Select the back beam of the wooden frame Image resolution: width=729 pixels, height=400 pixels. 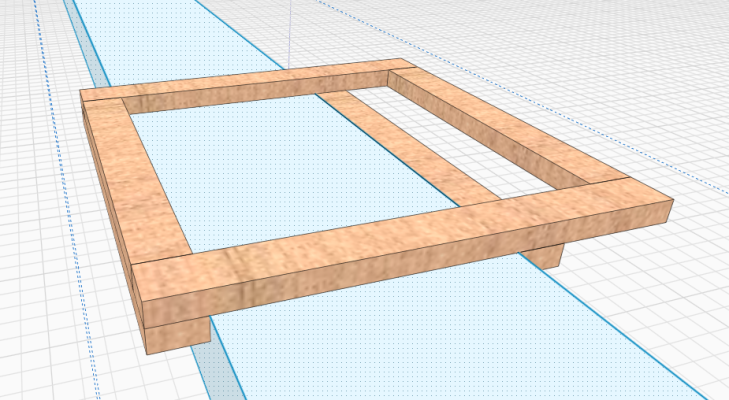coord(246,85)
